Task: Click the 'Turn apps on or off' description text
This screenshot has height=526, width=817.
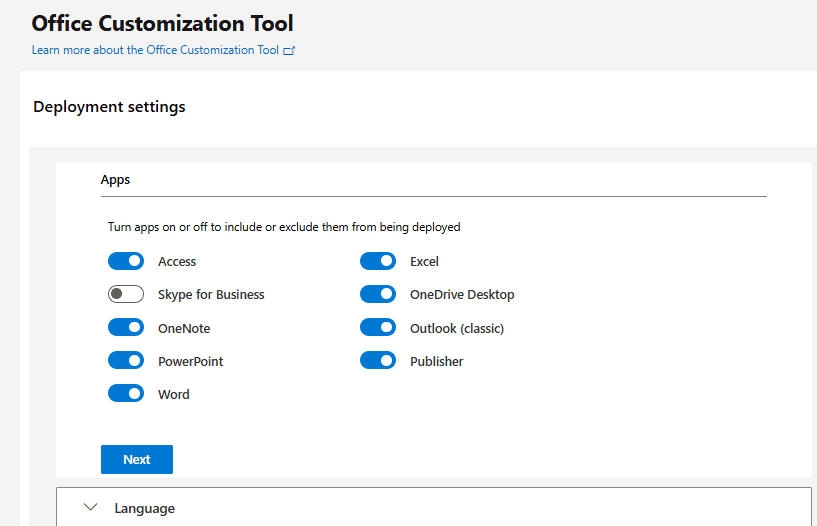Action: click(284, 227)
